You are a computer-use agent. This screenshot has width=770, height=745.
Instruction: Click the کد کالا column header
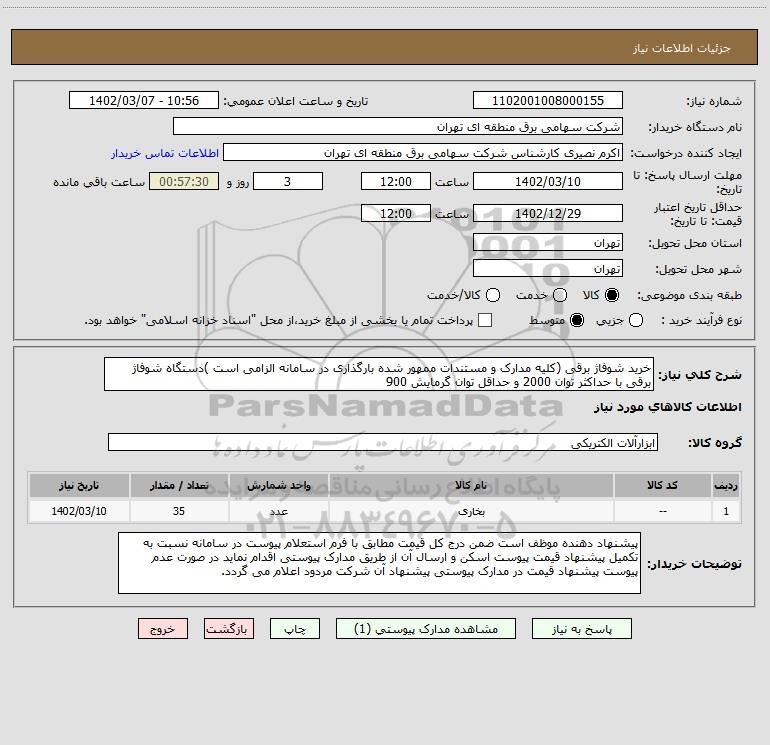click(662, 485)
